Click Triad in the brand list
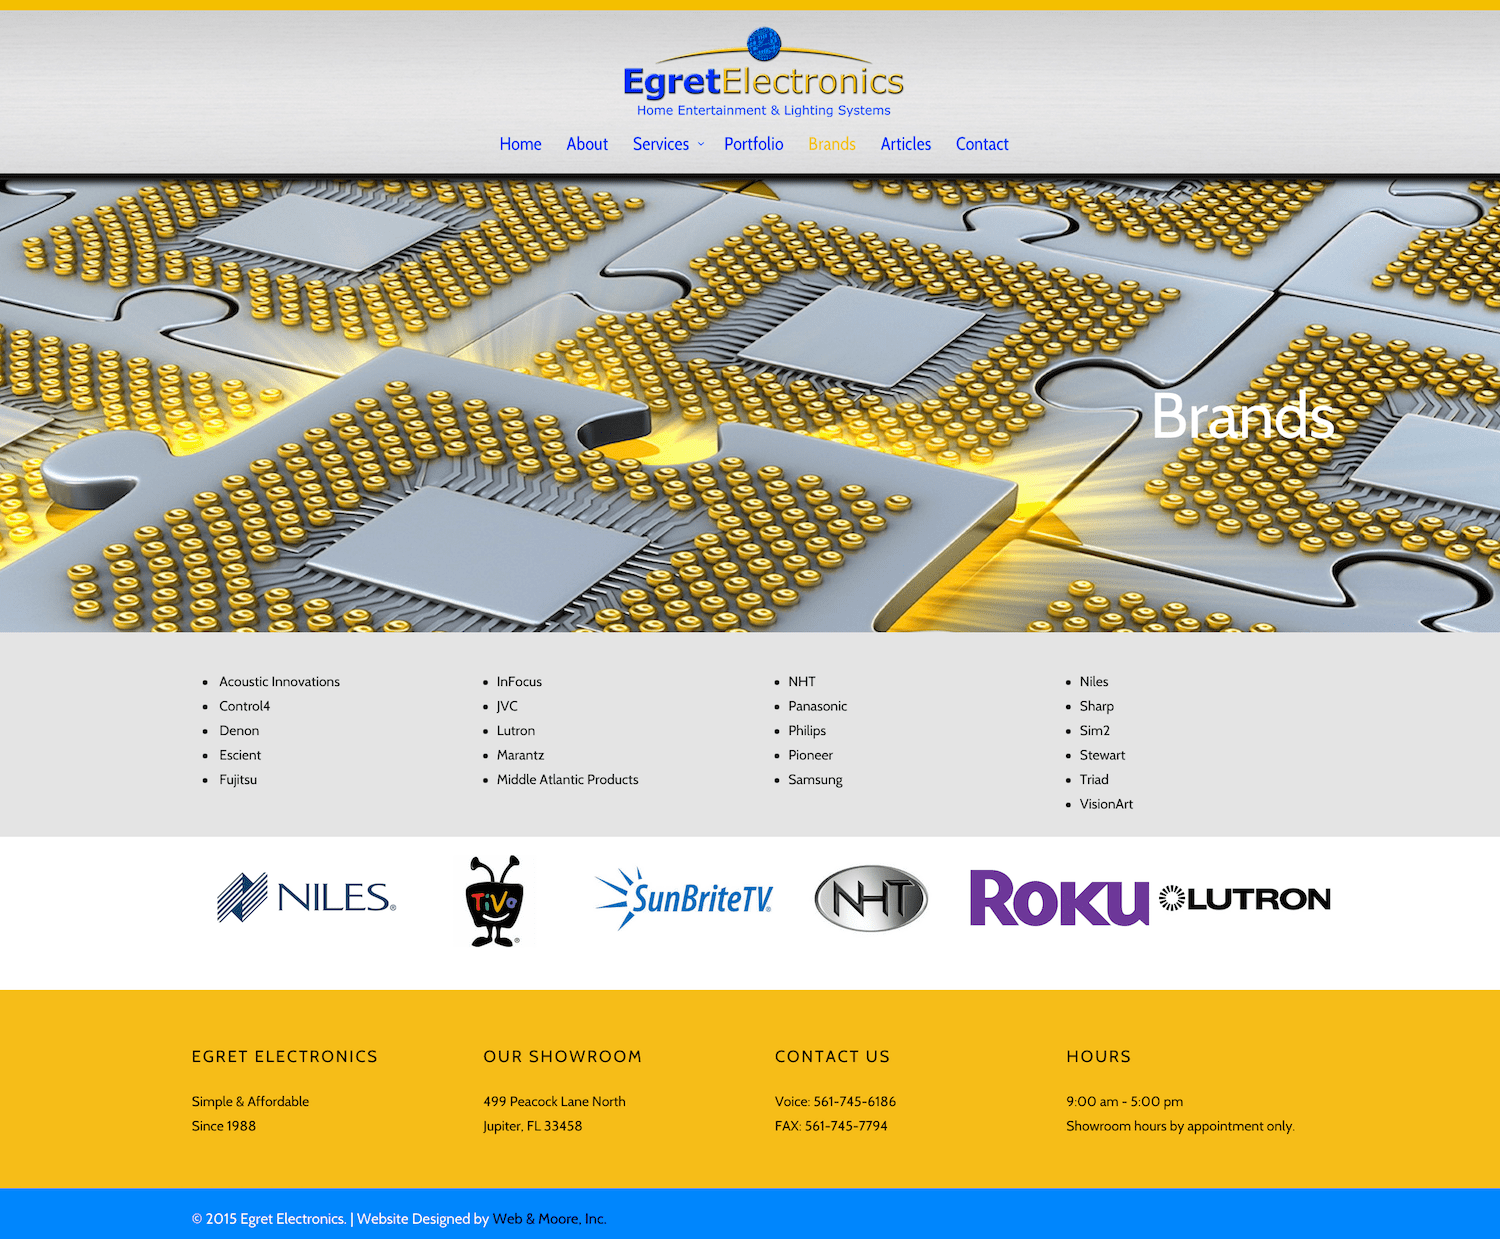The width and height of the screenshot is (1500, 1239). pyautogui.click(x=1094, y=780)
